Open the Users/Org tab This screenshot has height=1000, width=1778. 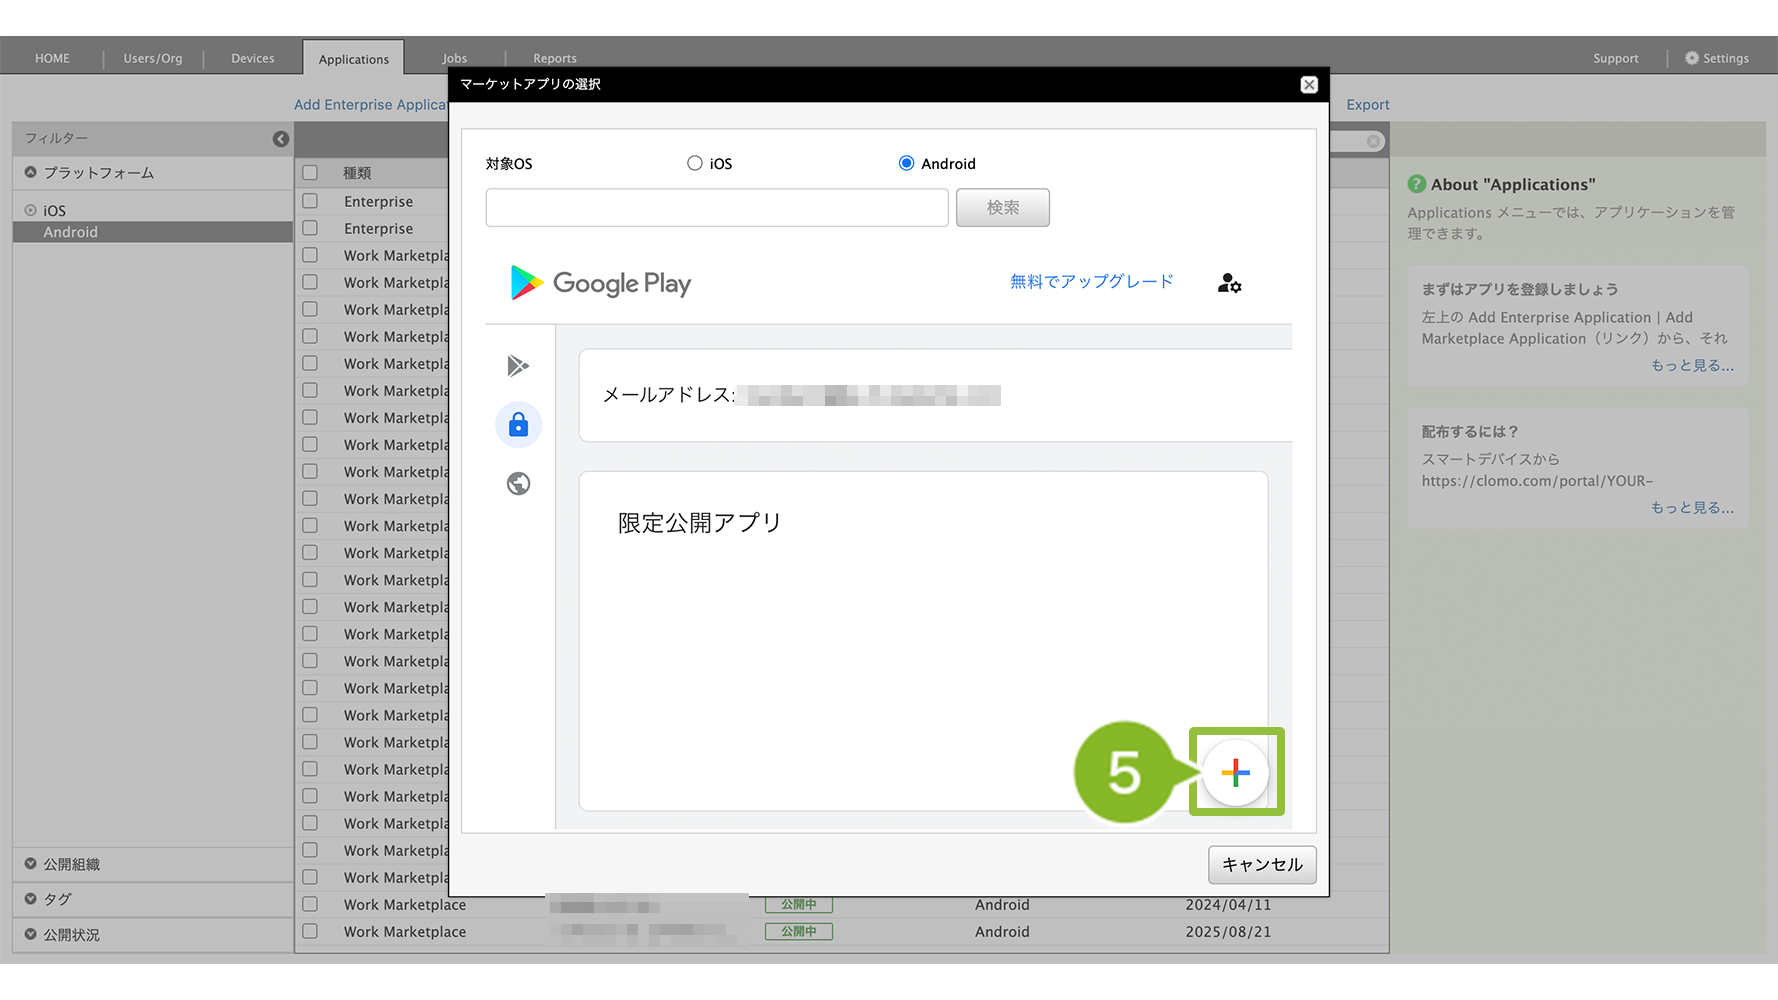coord(153,58)
